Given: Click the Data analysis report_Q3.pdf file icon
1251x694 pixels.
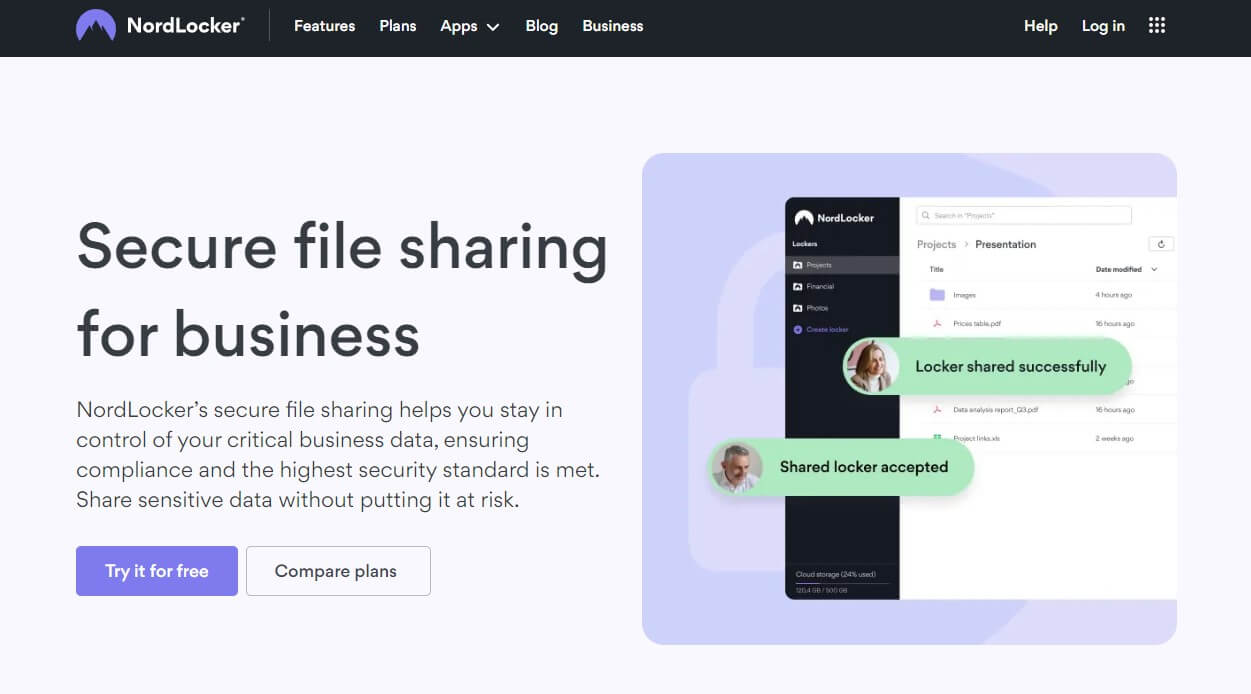Looking at the screenshot, I should point(937,410).
